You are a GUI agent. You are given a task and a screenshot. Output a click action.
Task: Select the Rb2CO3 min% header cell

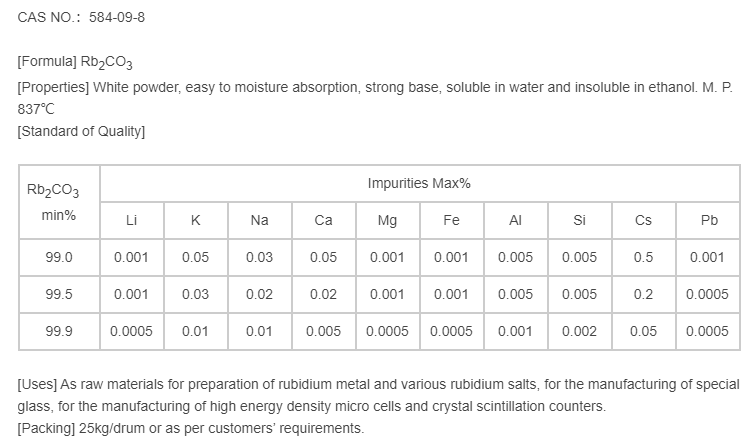[59, 202]
